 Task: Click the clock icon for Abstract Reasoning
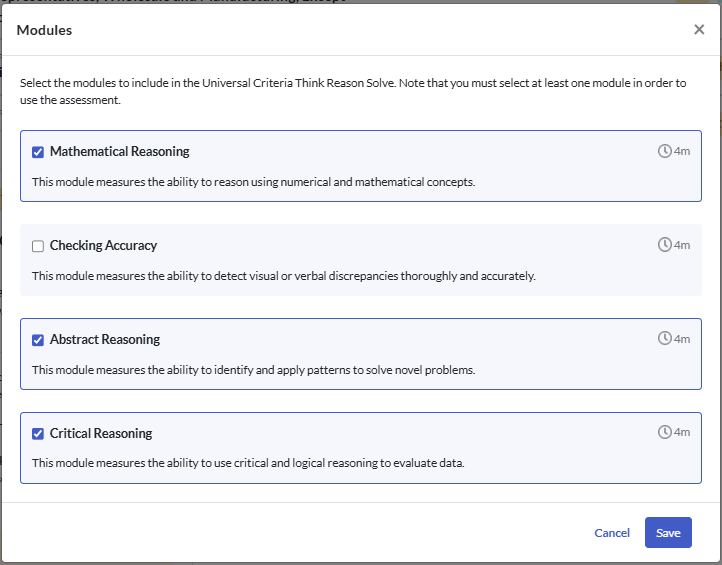pos(664,339)
